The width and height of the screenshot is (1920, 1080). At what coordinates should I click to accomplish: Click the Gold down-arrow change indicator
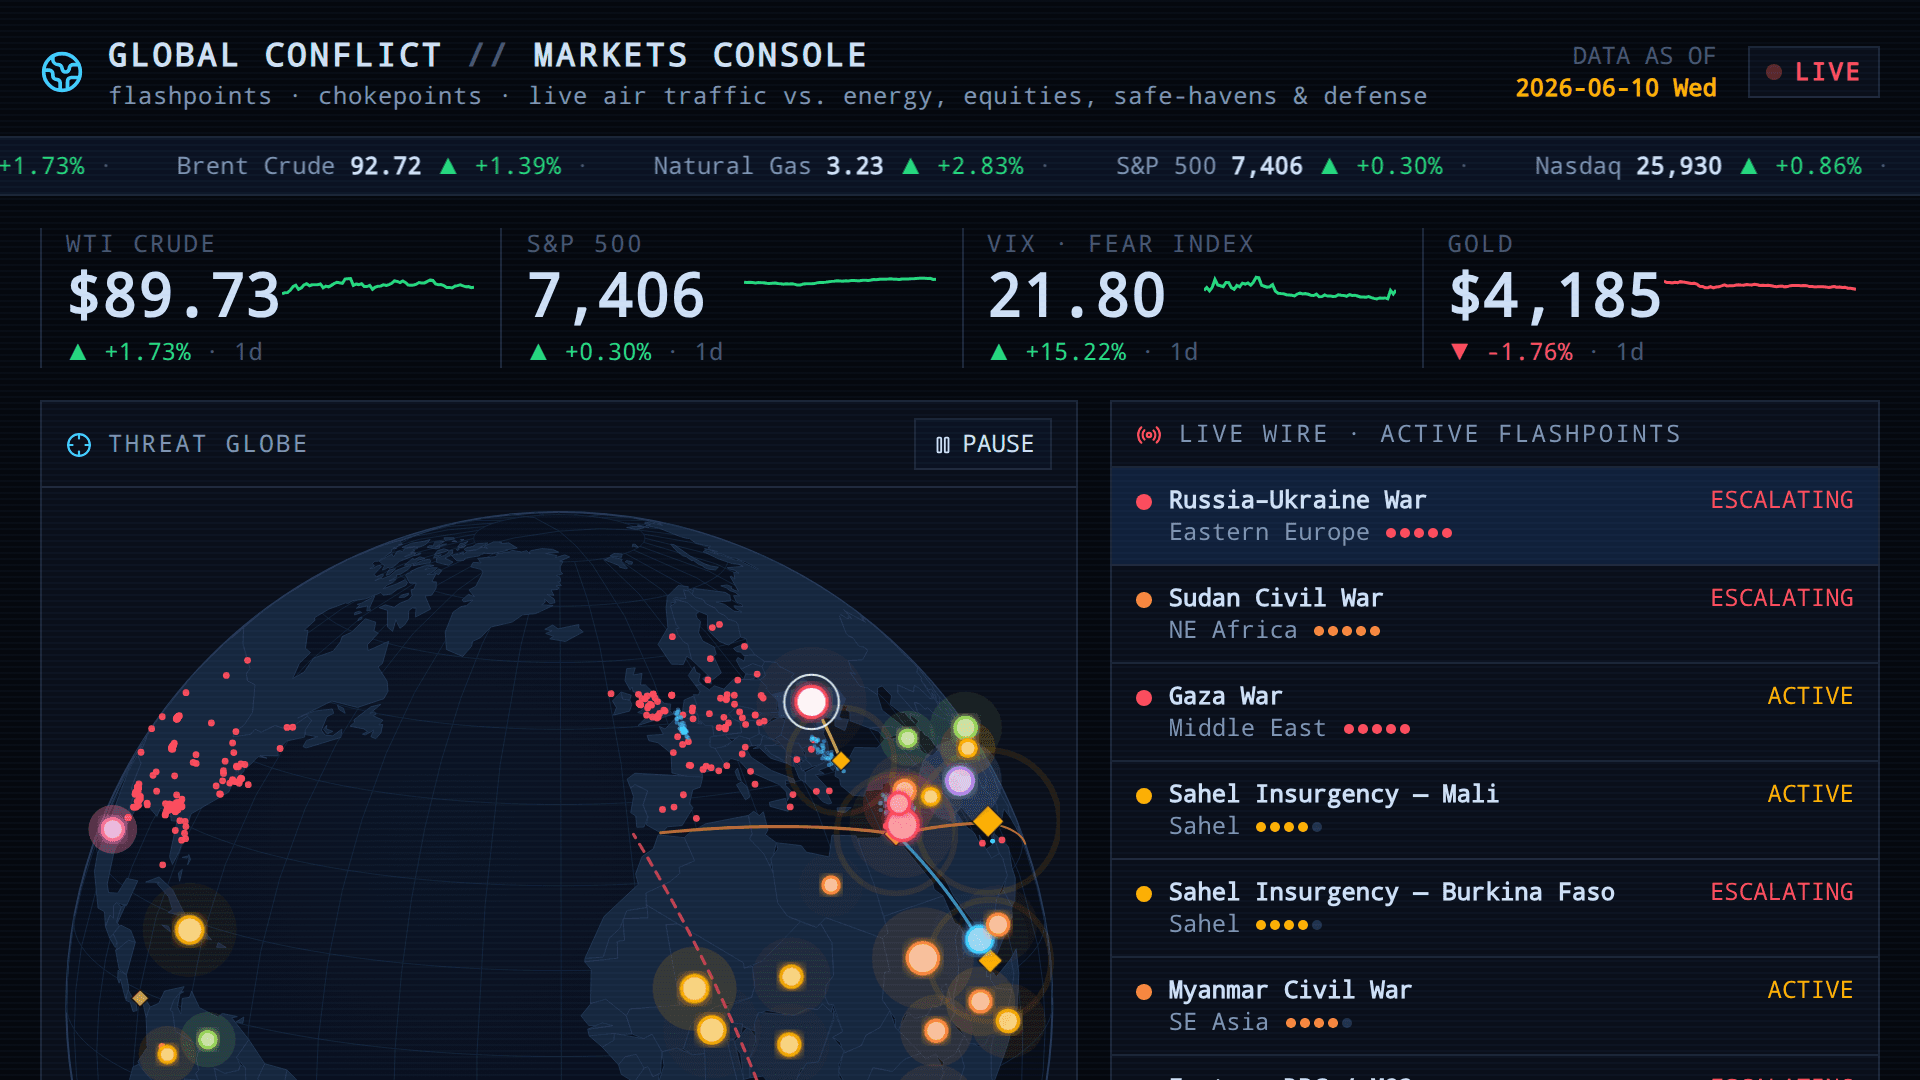[1460, 352]
